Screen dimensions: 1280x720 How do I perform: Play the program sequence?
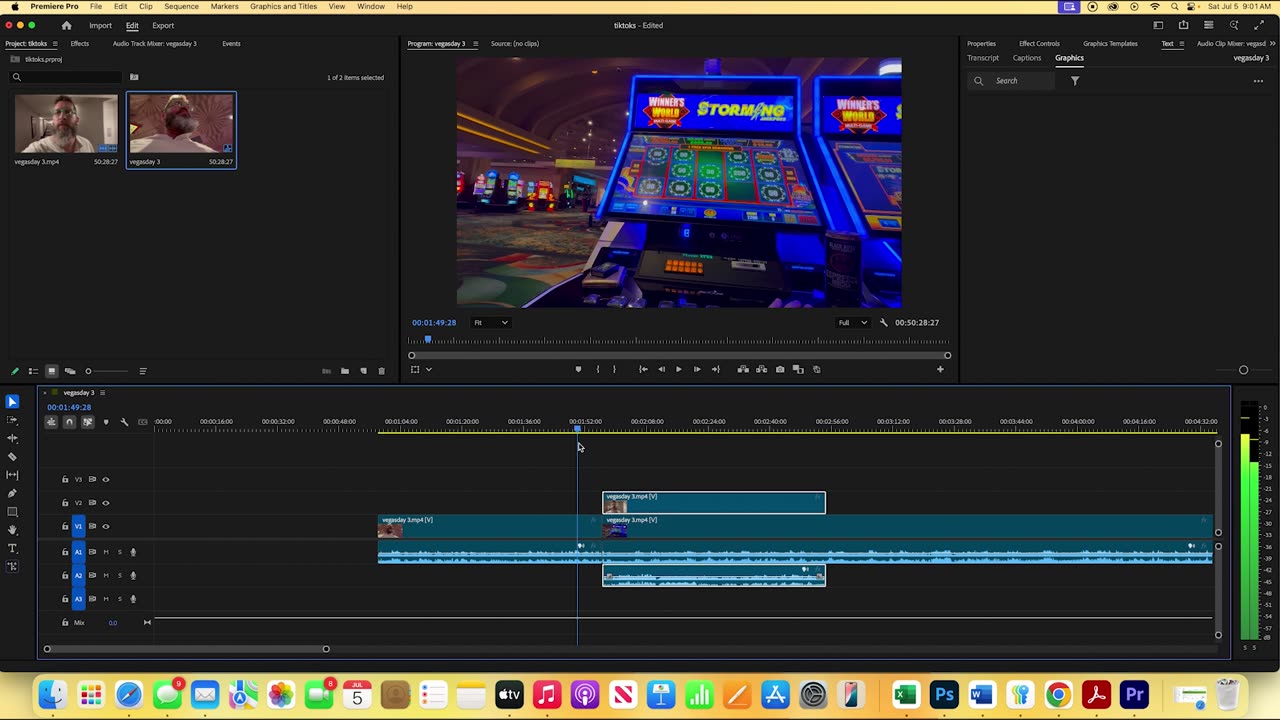coord(679,369)
